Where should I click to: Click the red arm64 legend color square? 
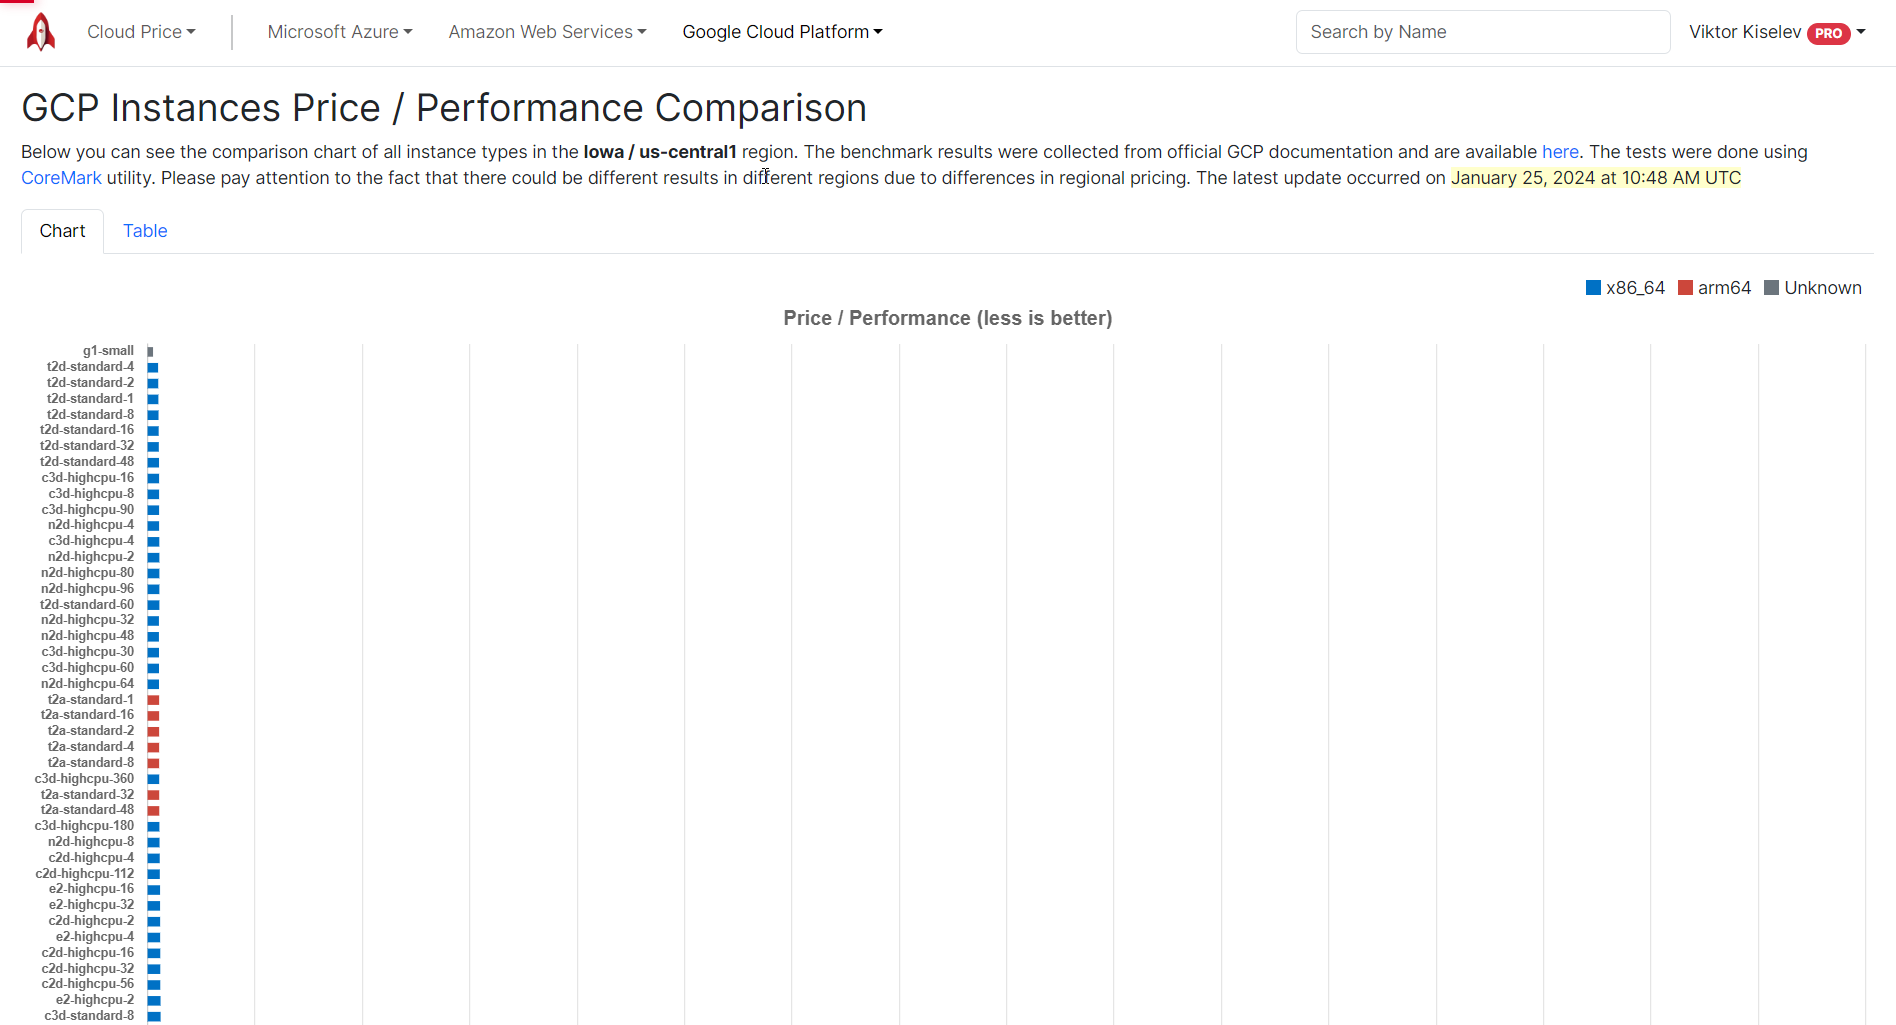click(1685, 288)
